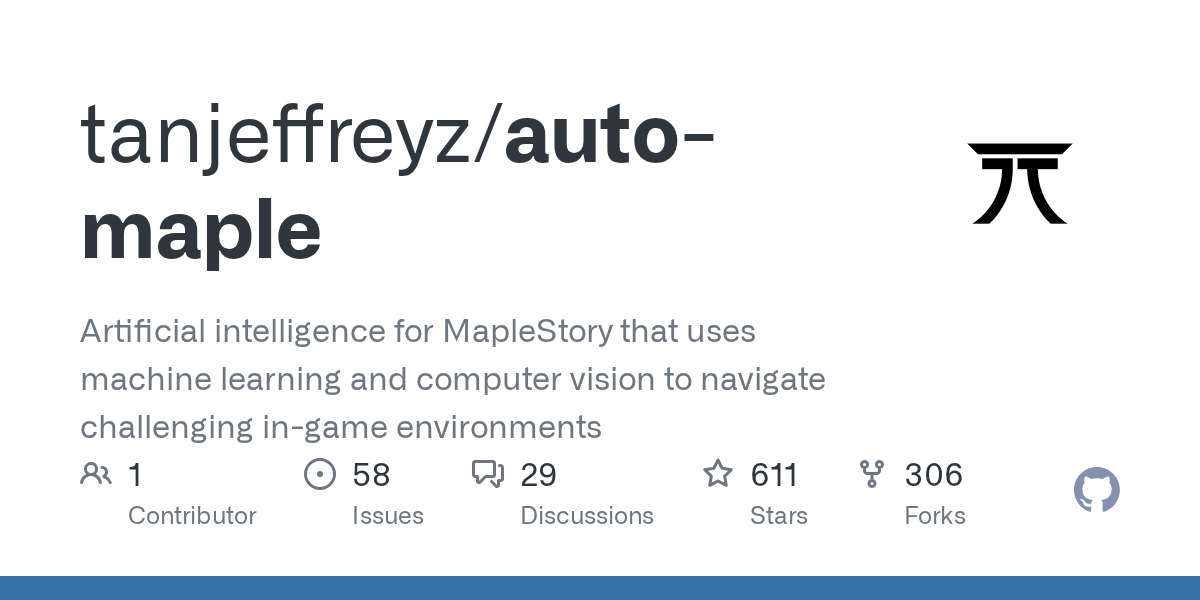
Task: Click the "Forks" label
Action: tap(935, 516)
